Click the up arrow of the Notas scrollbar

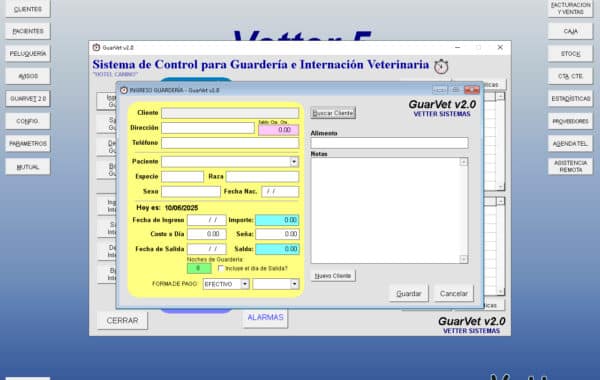(x=463, y=162)
